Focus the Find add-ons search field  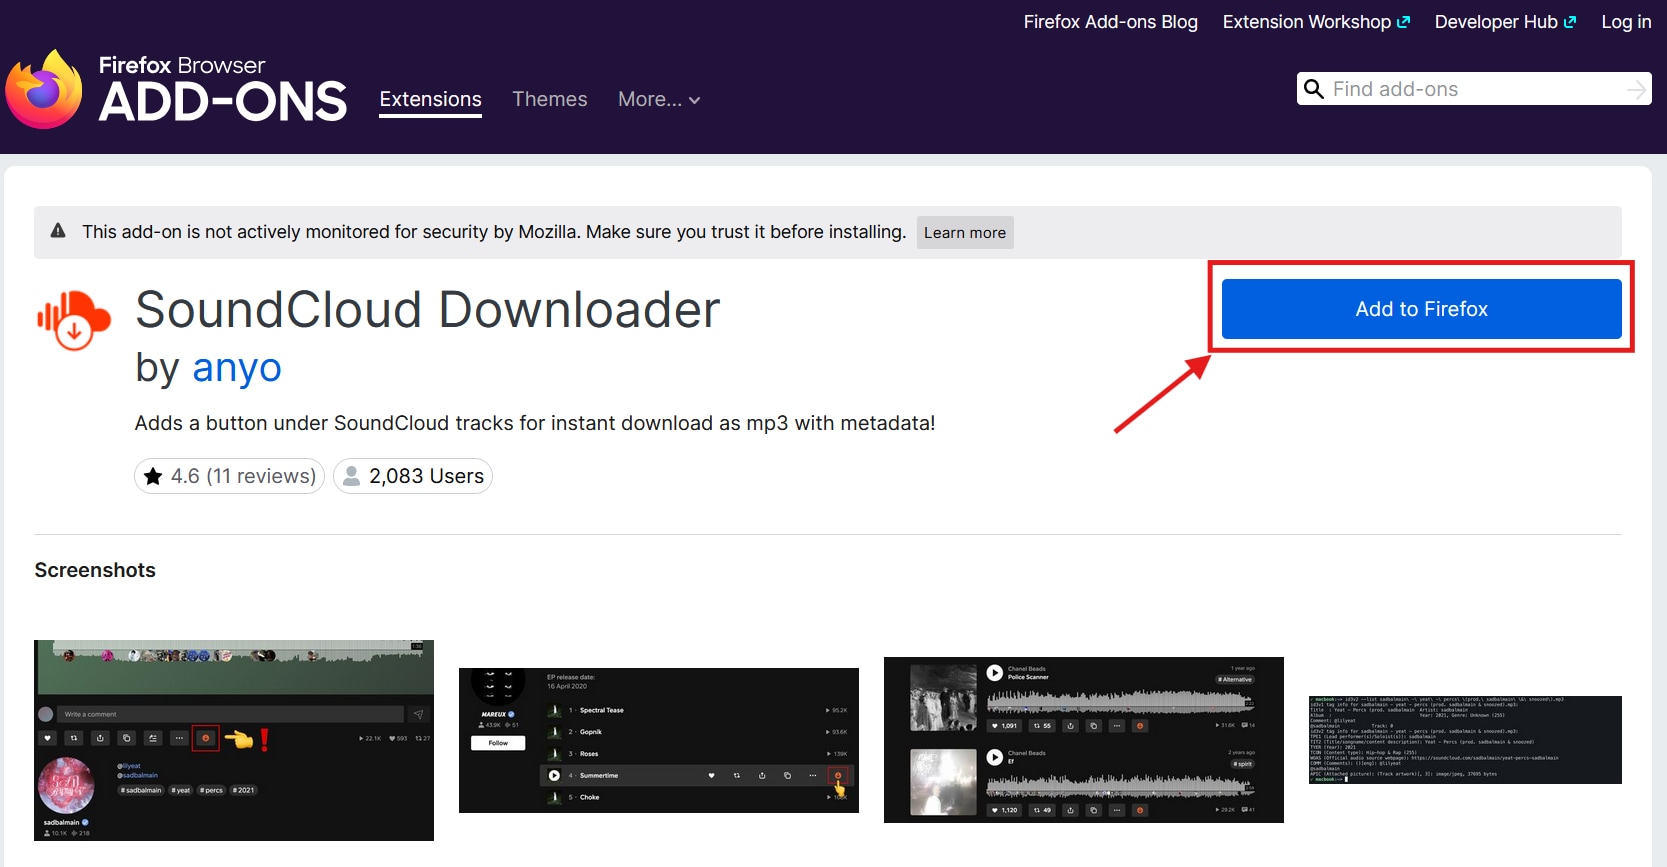point(1474,89)
